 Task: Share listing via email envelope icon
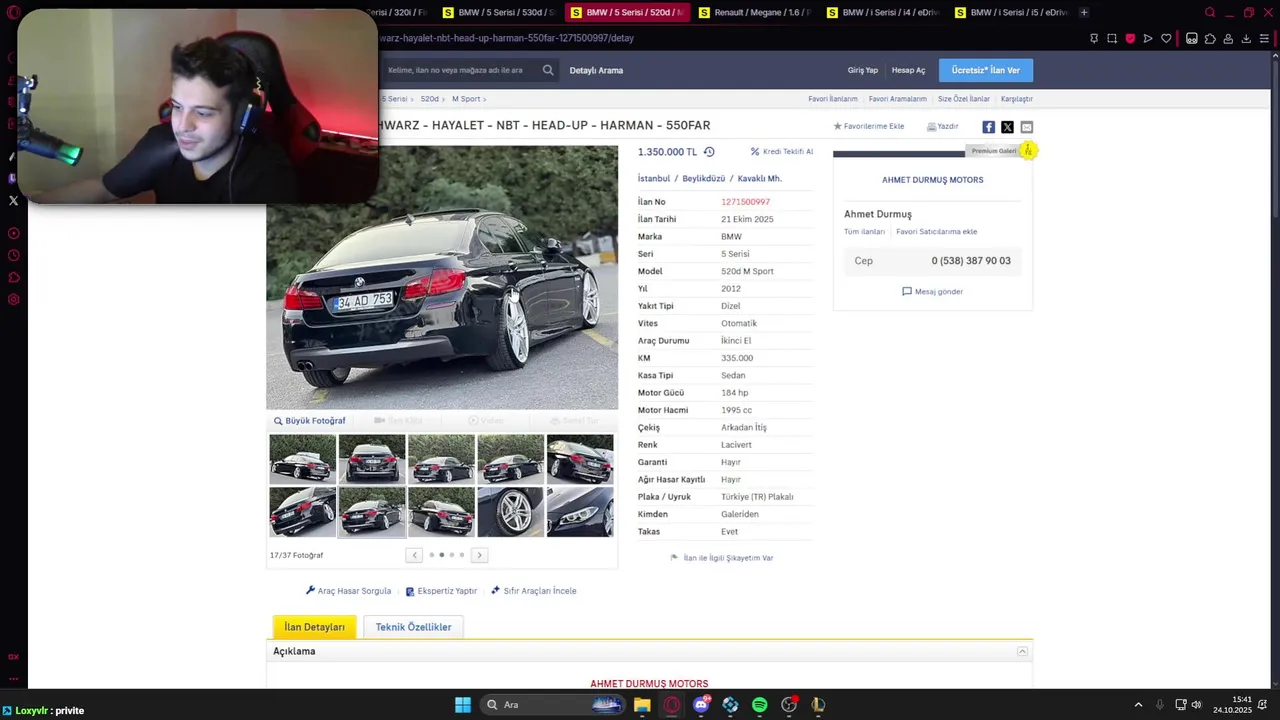pos(1026,127)
